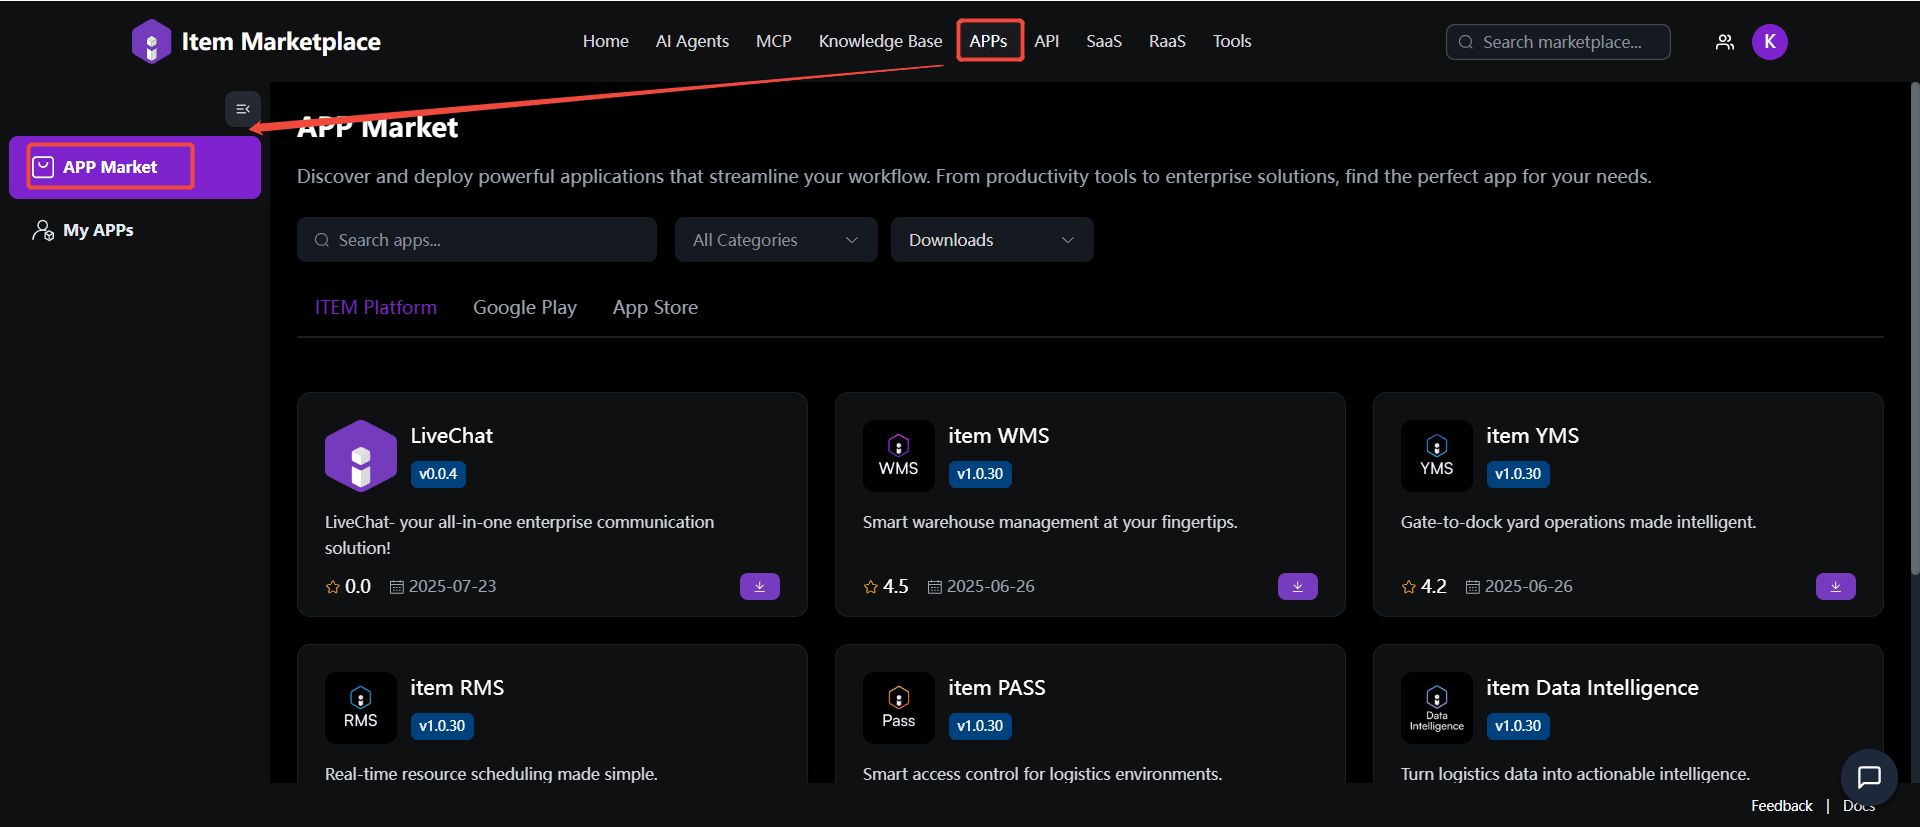The height and width of the screenshot is (827, 1920).
Task: Open the item YMS app title
Action: point(1533,436)
